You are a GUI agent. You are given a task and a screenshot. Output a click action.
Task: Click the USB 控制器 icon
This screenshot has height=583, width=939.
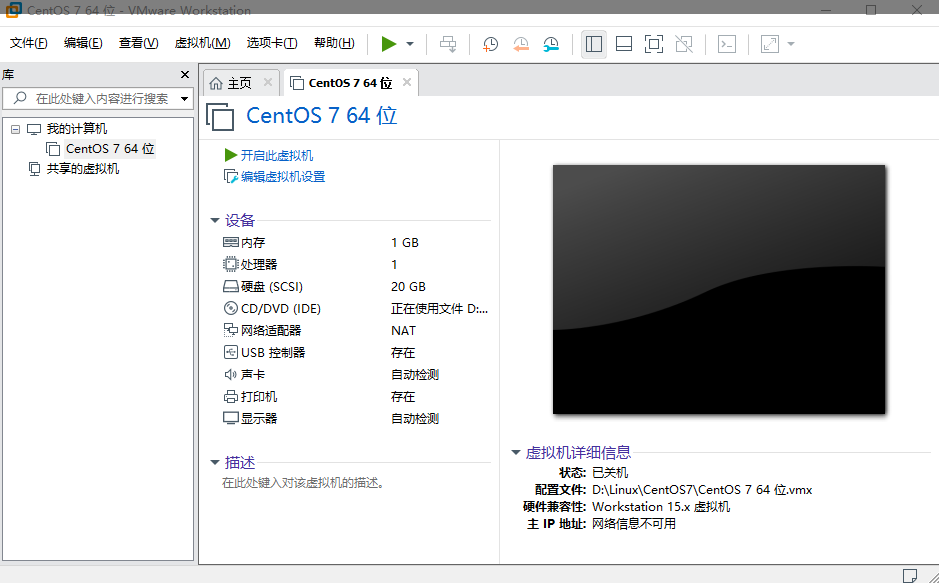coord(231,353)
